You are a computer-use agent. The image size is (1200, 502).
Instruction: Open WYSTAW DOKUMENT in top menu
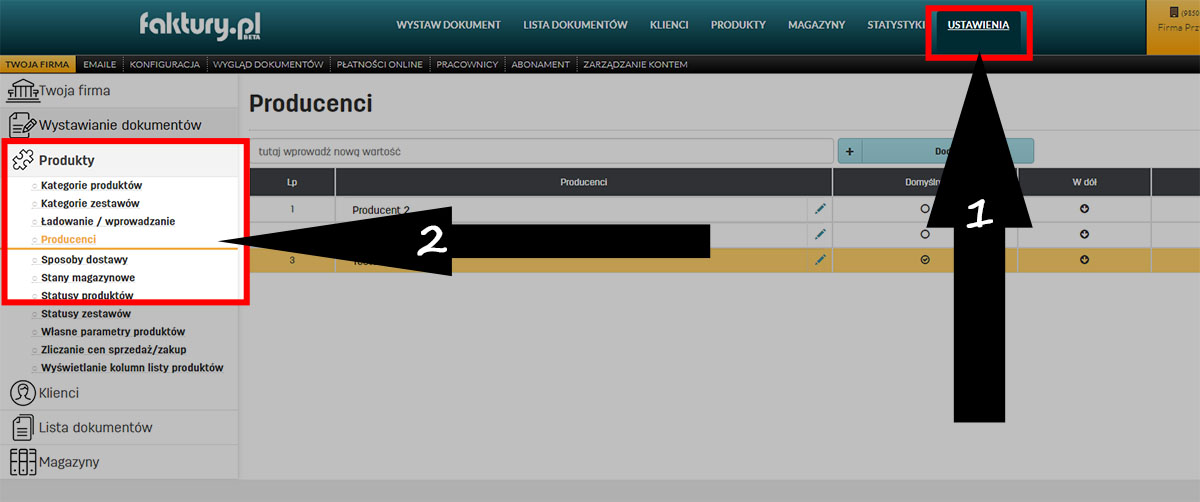(448, 25)
